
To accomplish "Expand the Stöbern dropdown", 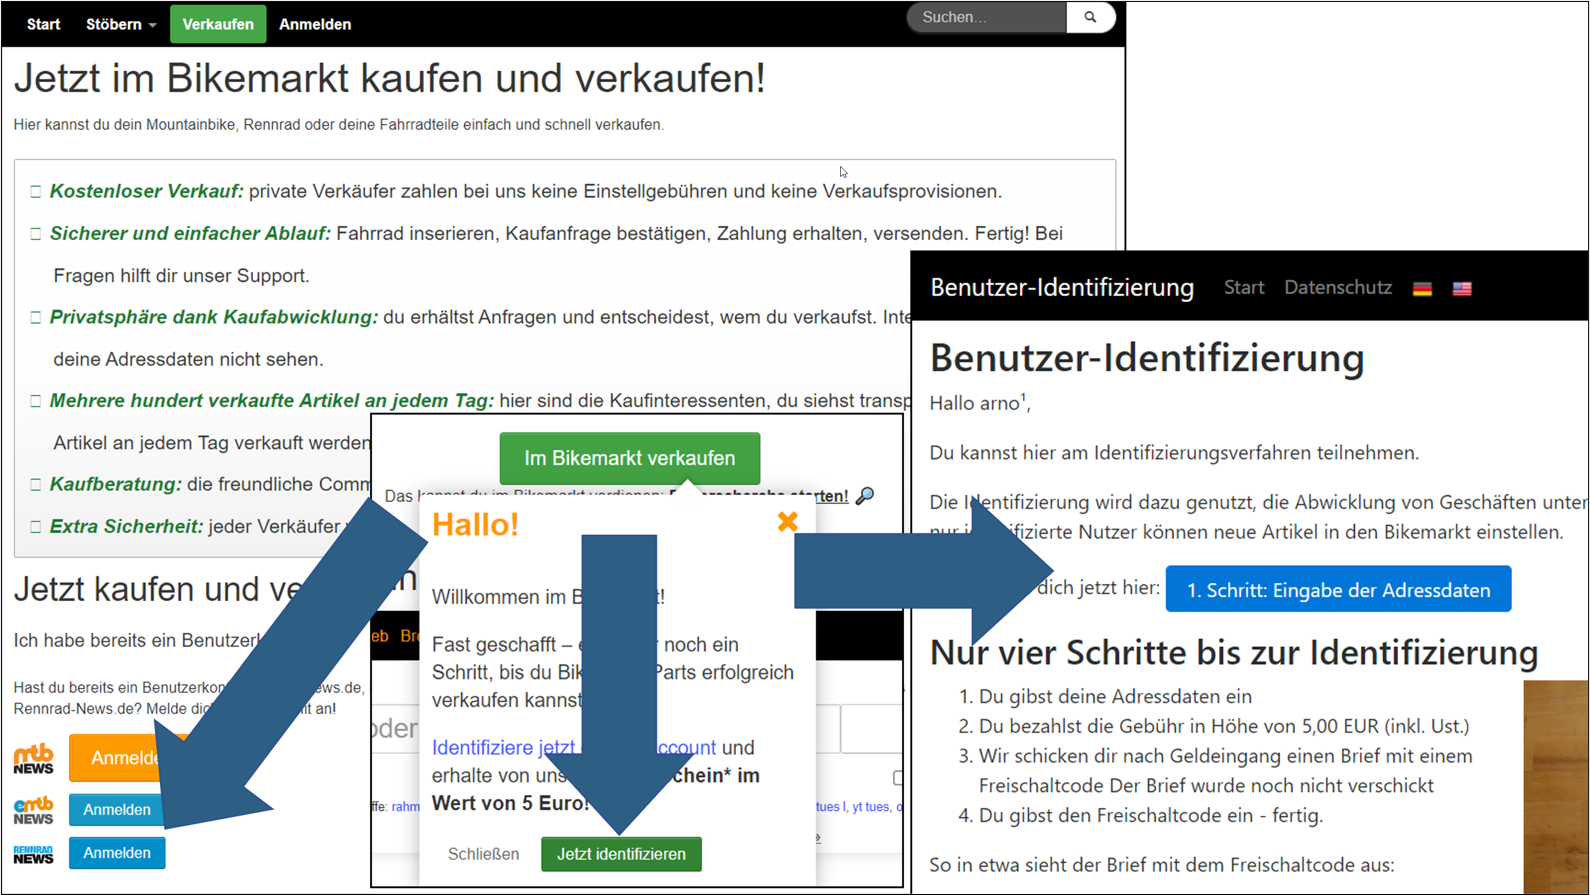I will coord(121,24).
